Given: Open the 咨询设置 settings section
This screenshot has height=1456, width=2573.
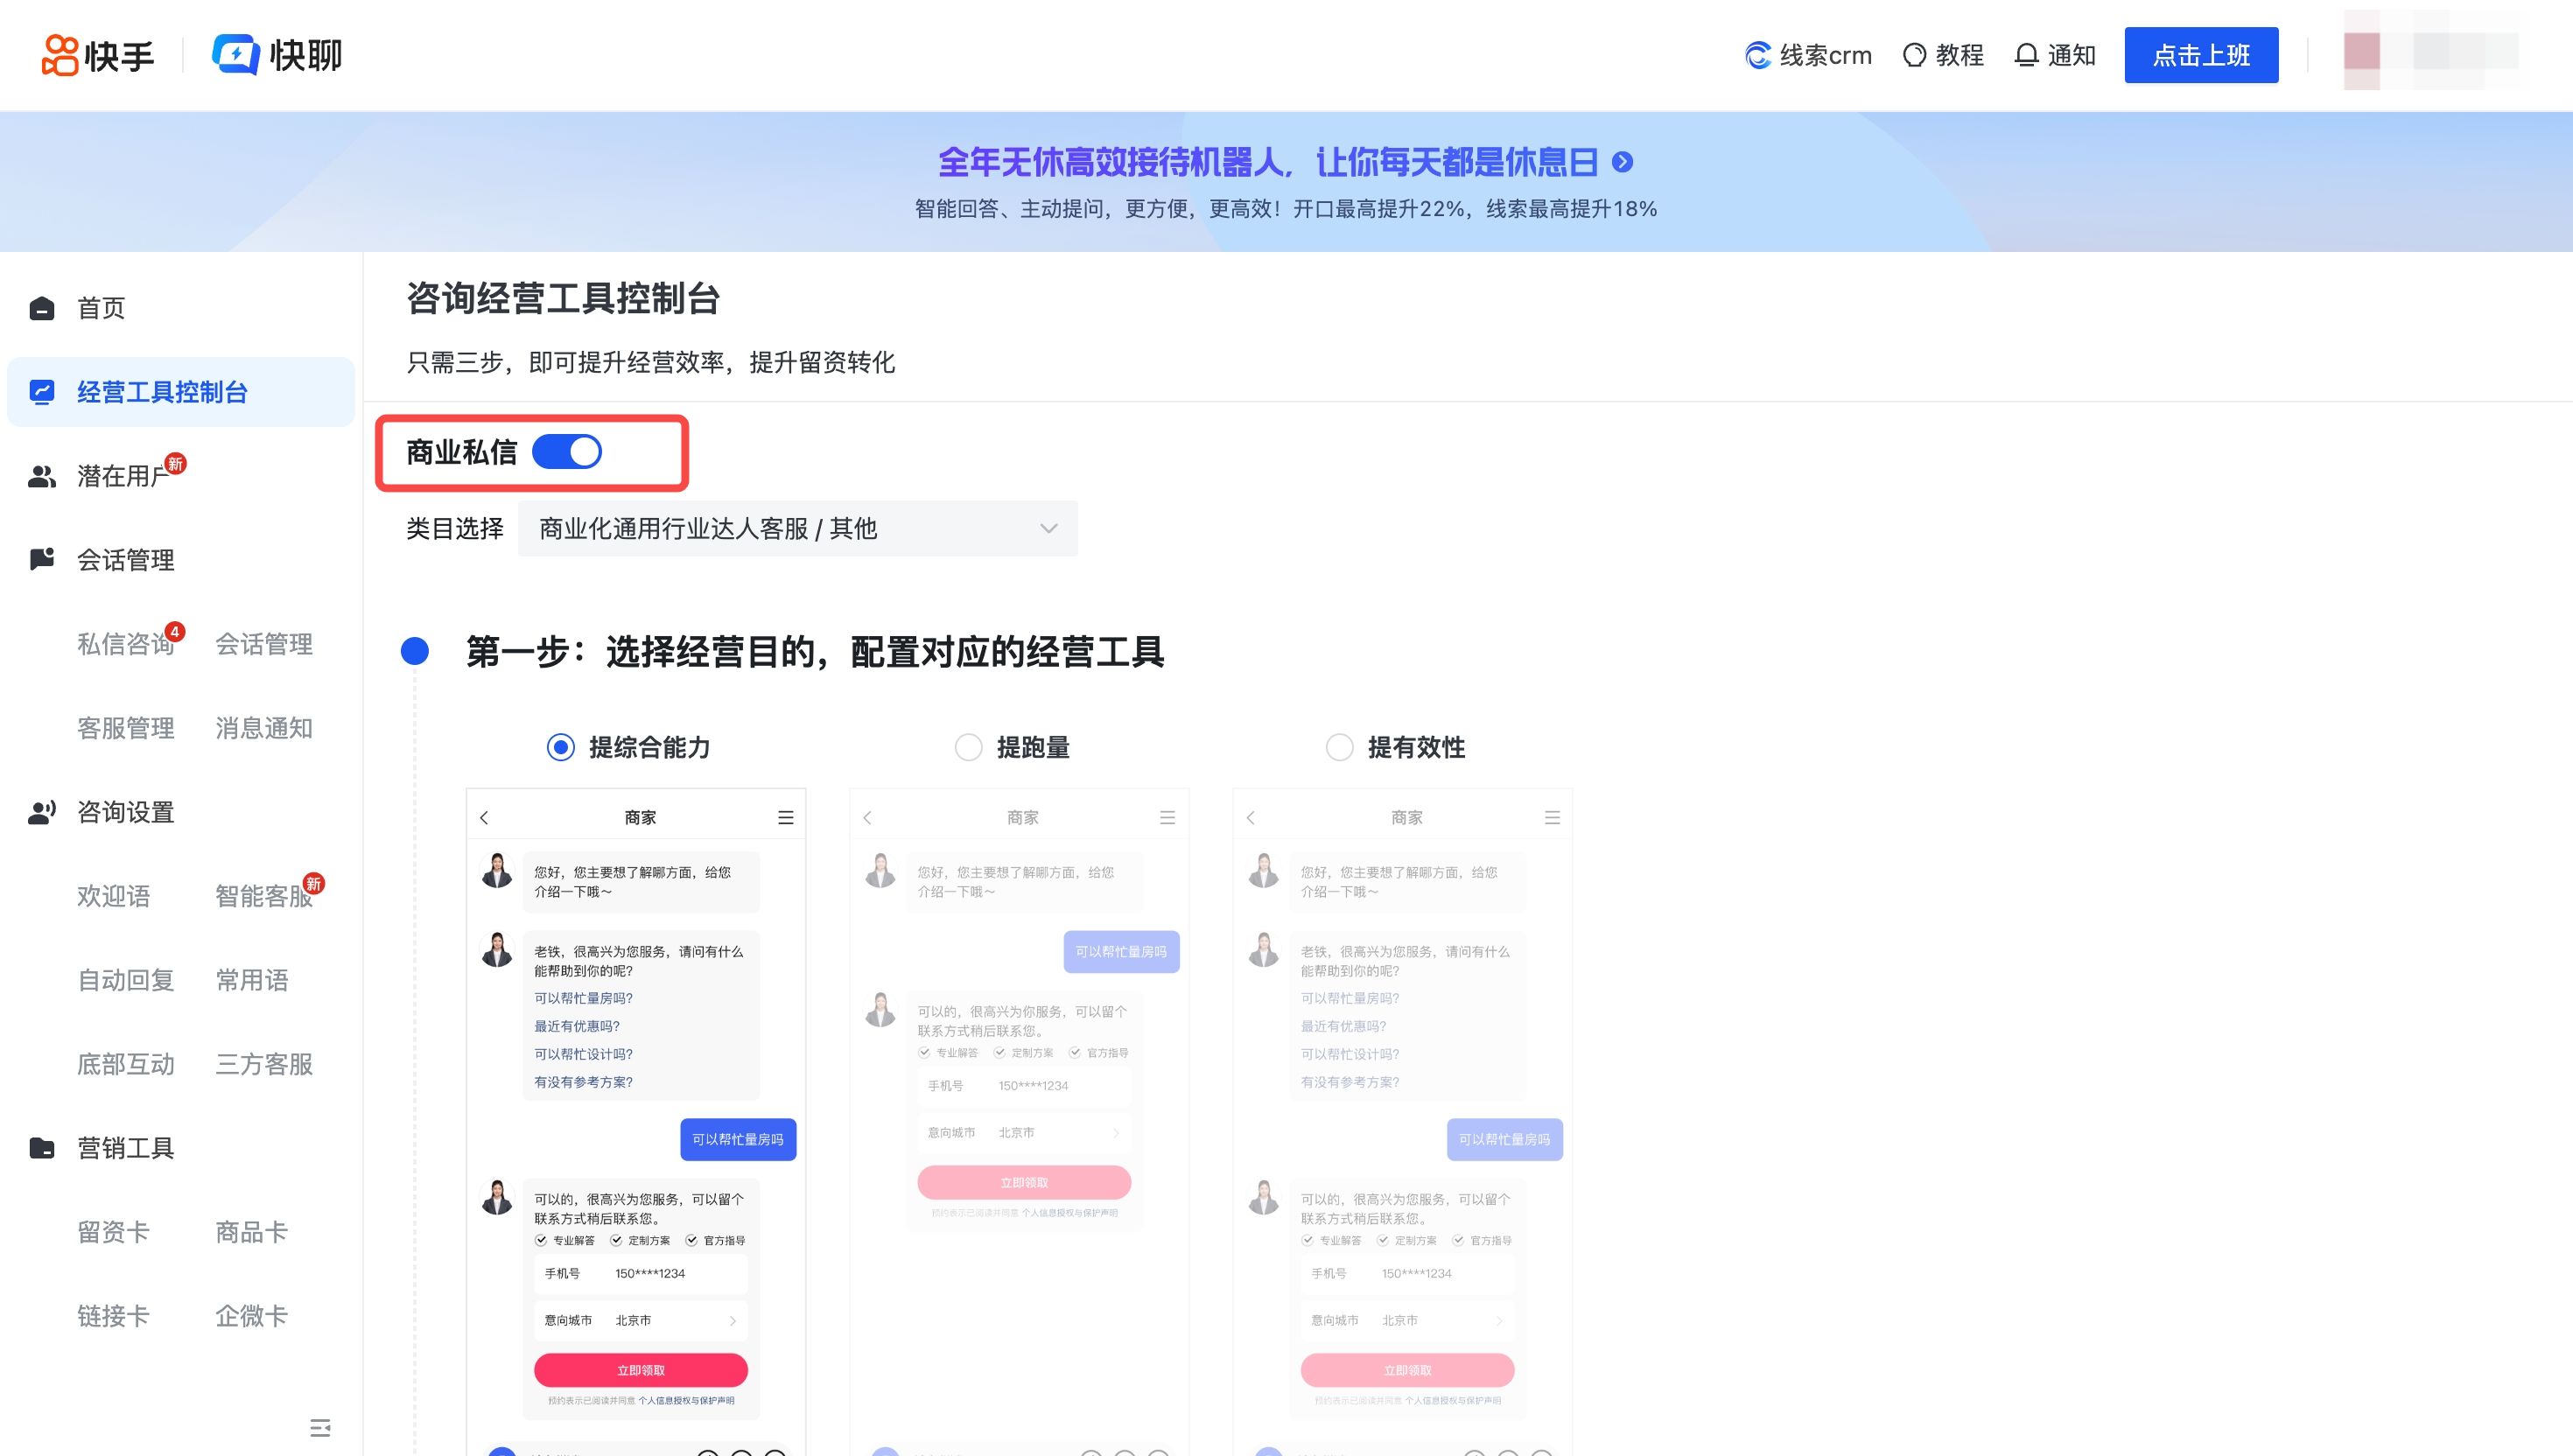Looking at the screenshot, I should coord(41,812).
